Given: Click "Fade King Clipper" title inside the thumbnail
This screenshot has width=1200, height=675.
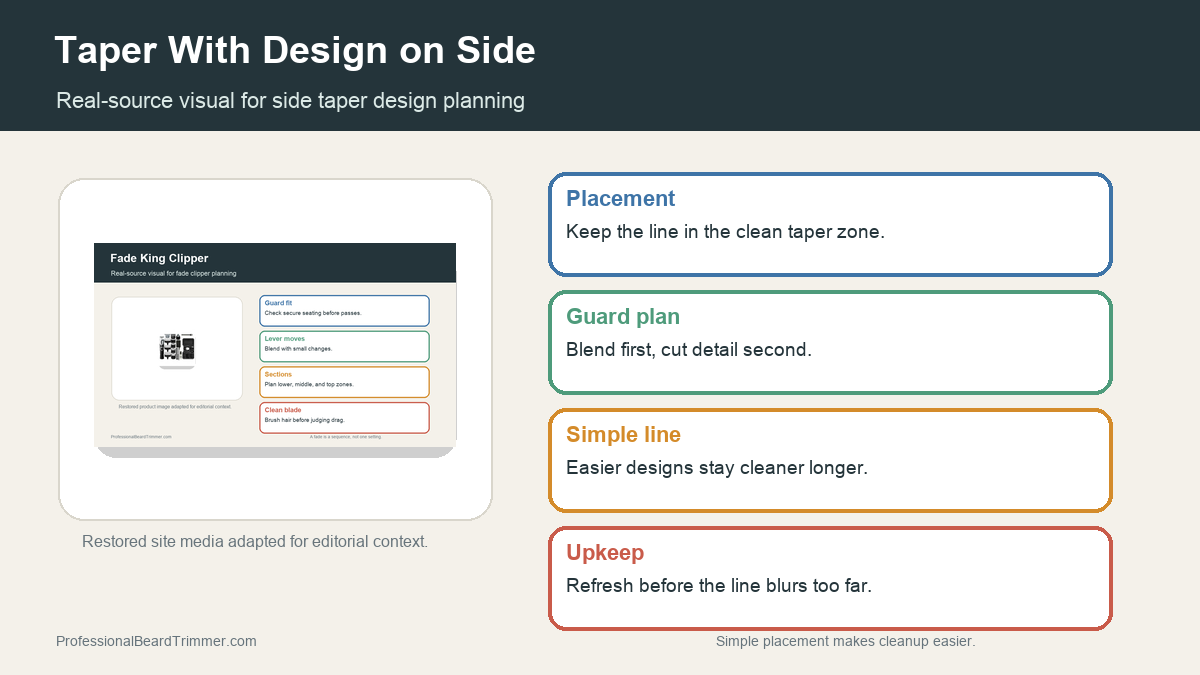Looking at the screenshot, I should [159, 258].
